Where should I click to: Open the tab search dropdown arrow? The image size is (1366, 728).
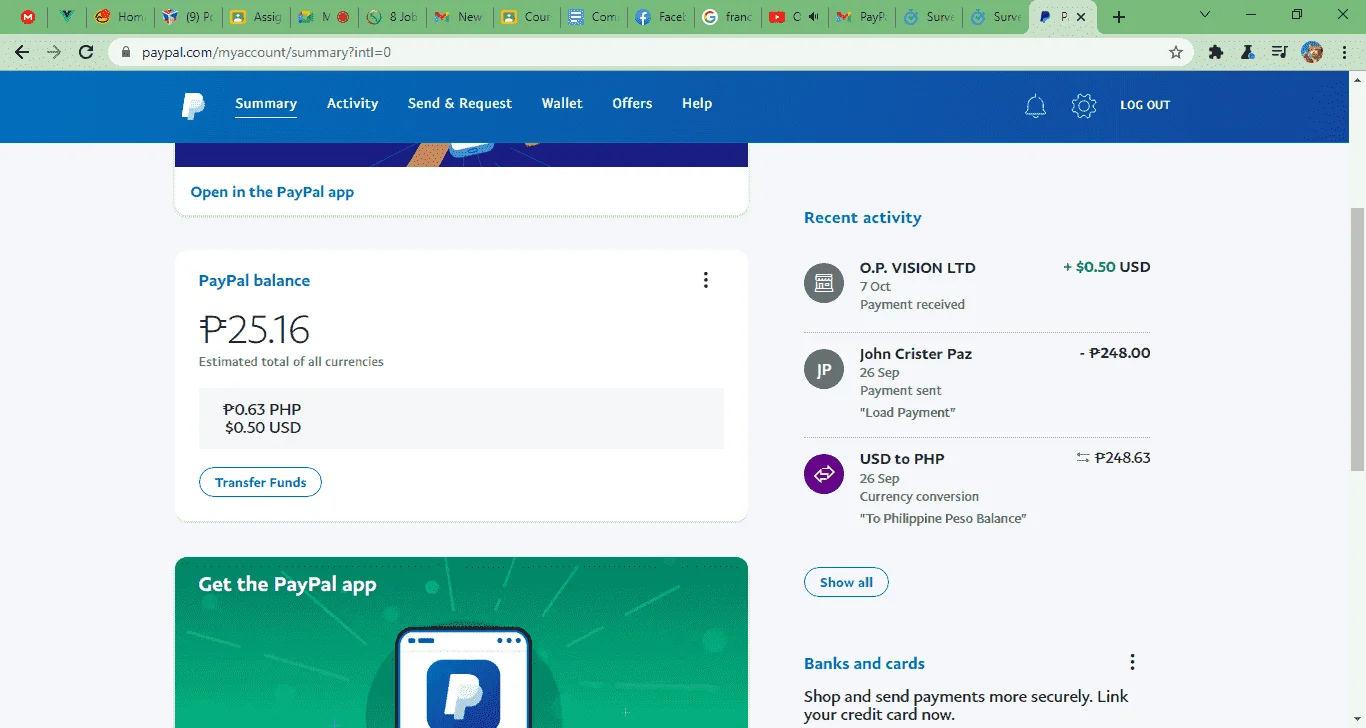[x=1205, y=15]
